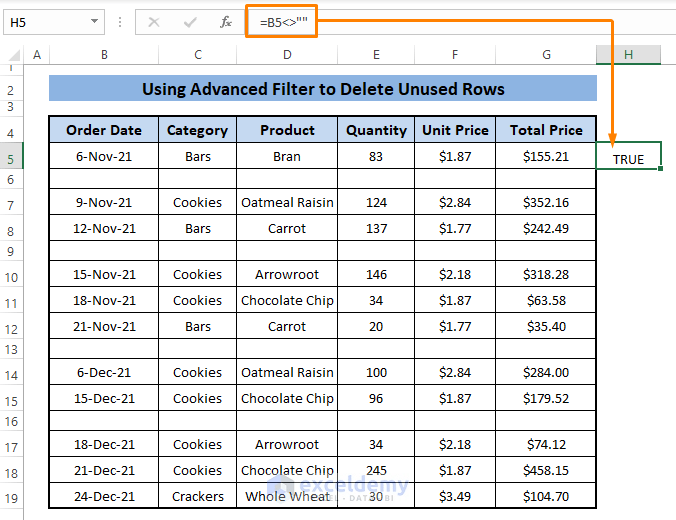This screenshot has height=520, width=676.
Task: Click the date cell 15-Nov-21
Action: pos(104,274)
